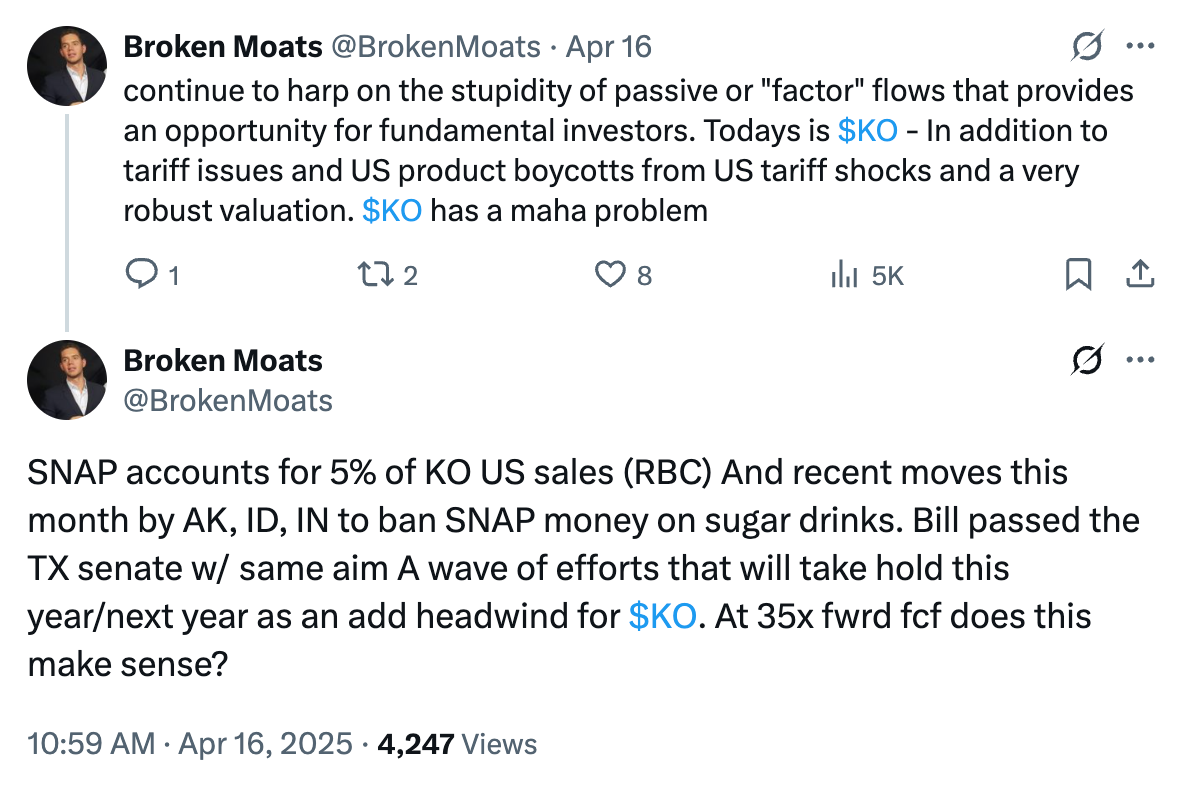
Task: Open the first Broken Moats profile picture
Action: (66, 66)
